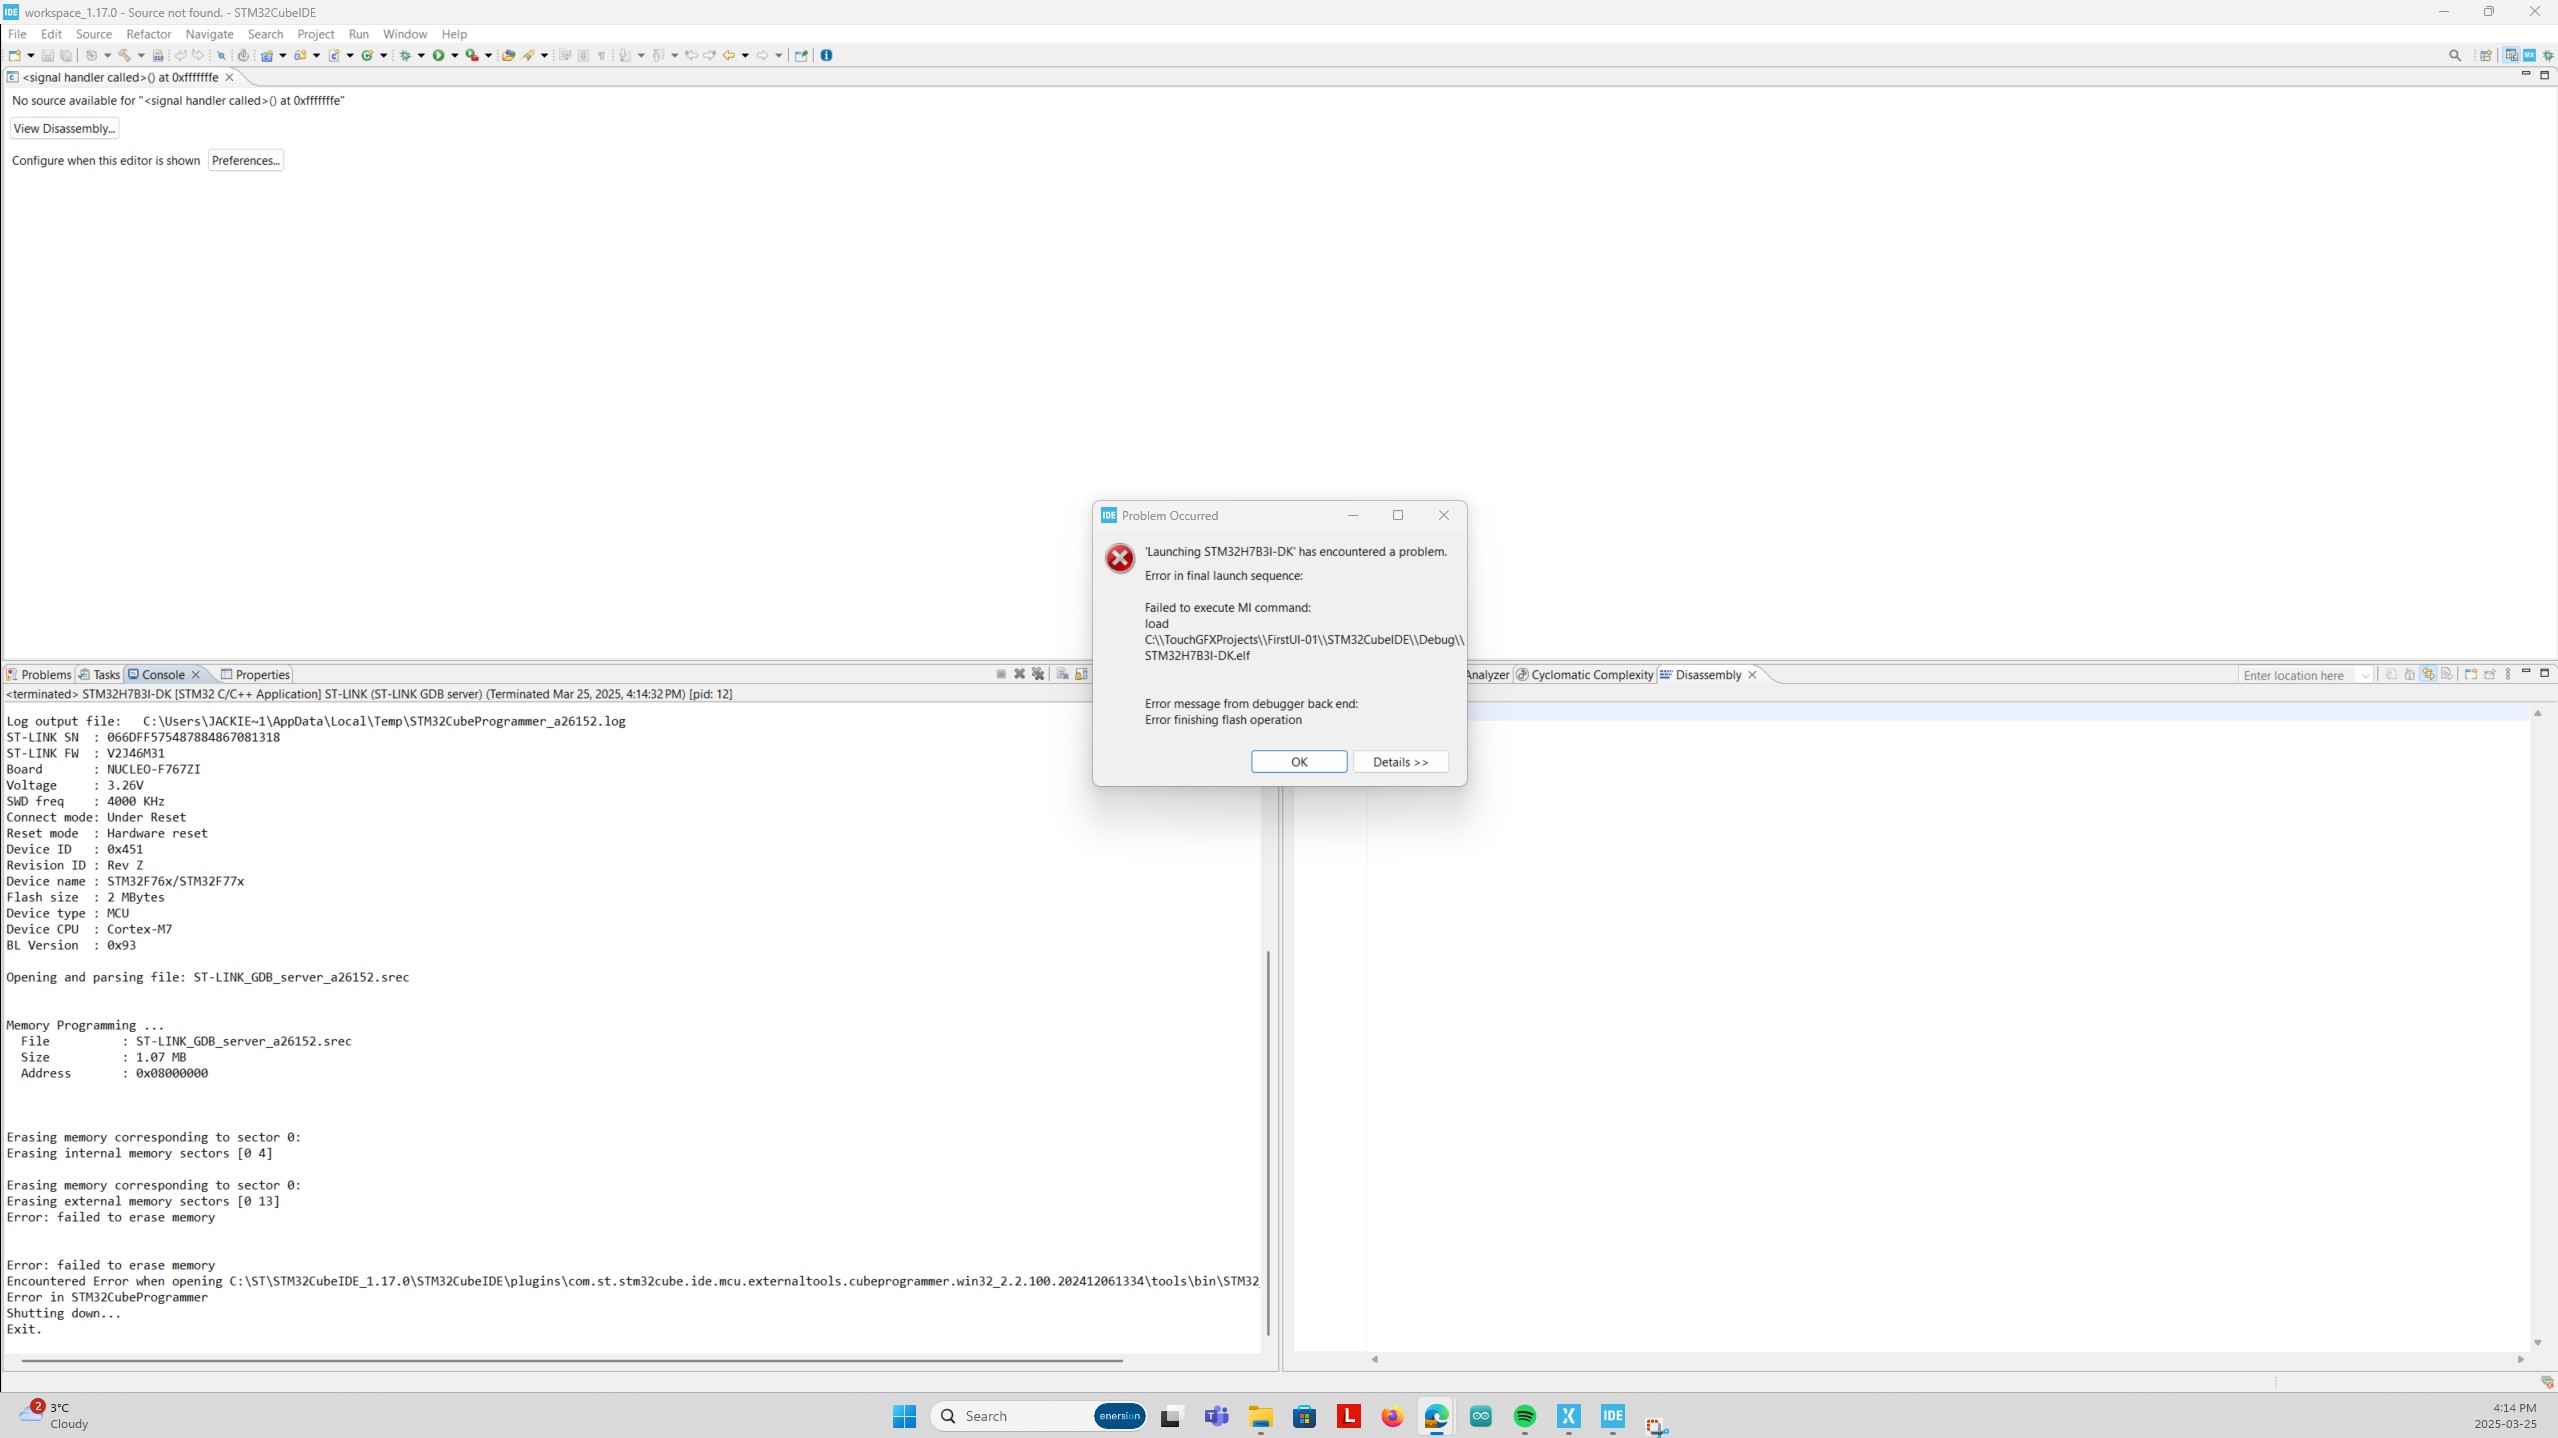2558x1438 pixels.
Task: Click Details >> in the error dialog
Action: click(x=1399, y=761)
